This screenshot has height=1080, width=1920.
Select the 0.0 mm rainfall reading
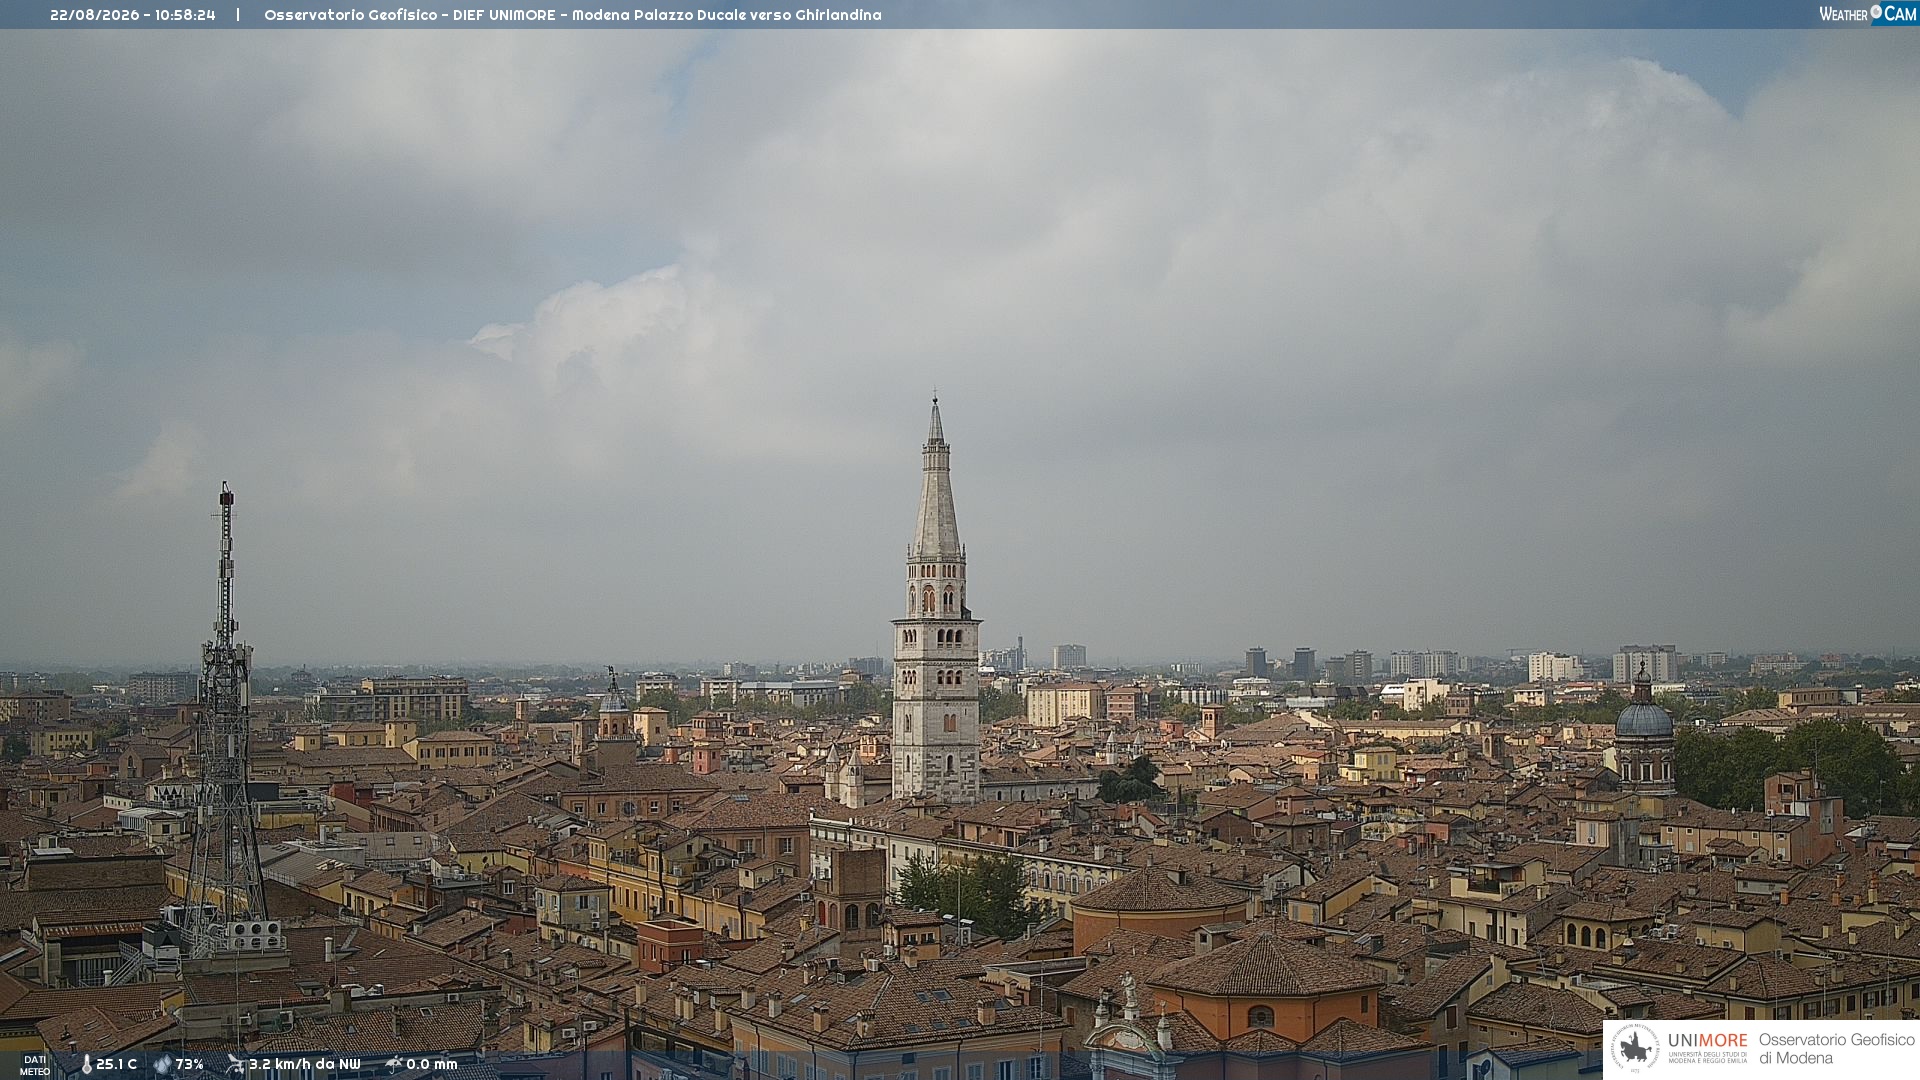431,1064
